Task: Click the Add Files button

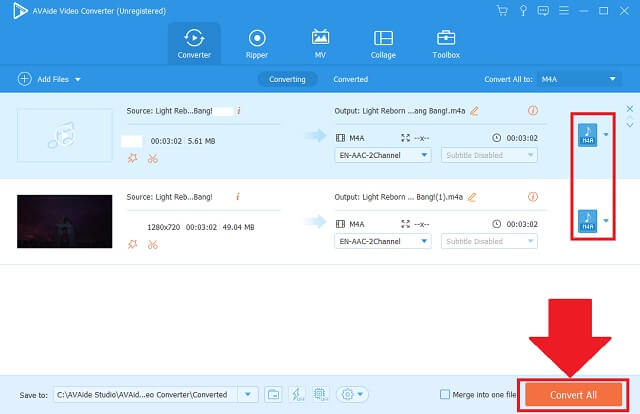Action: point(43,79)
